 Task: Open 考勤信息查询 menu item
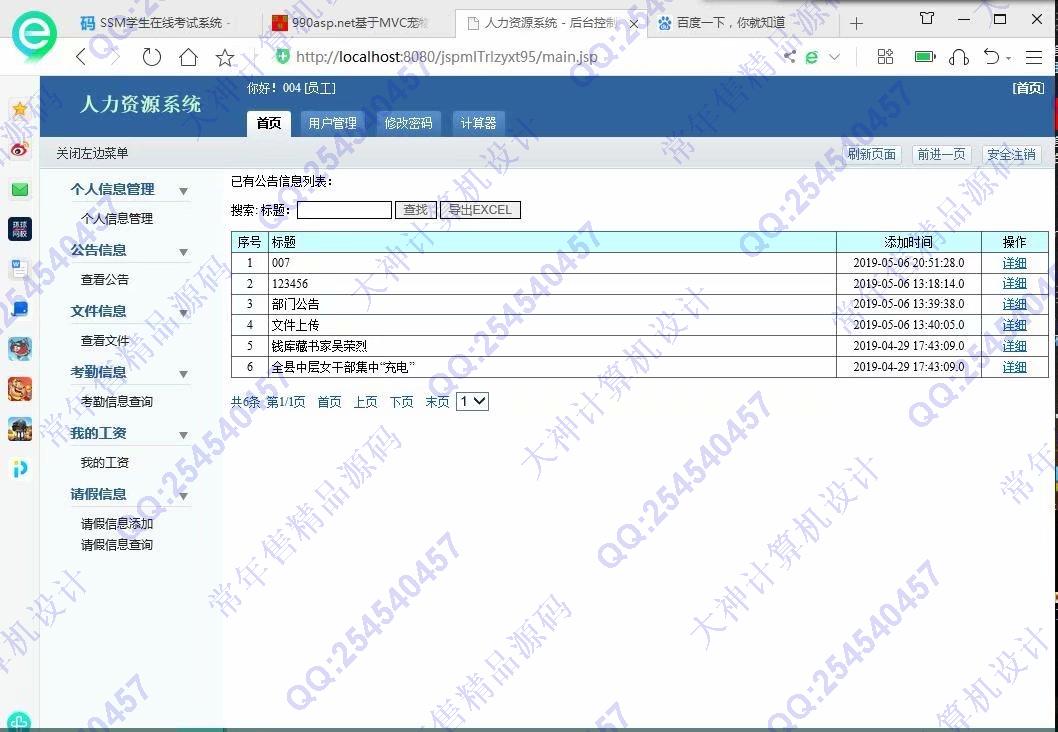[117, 401]
